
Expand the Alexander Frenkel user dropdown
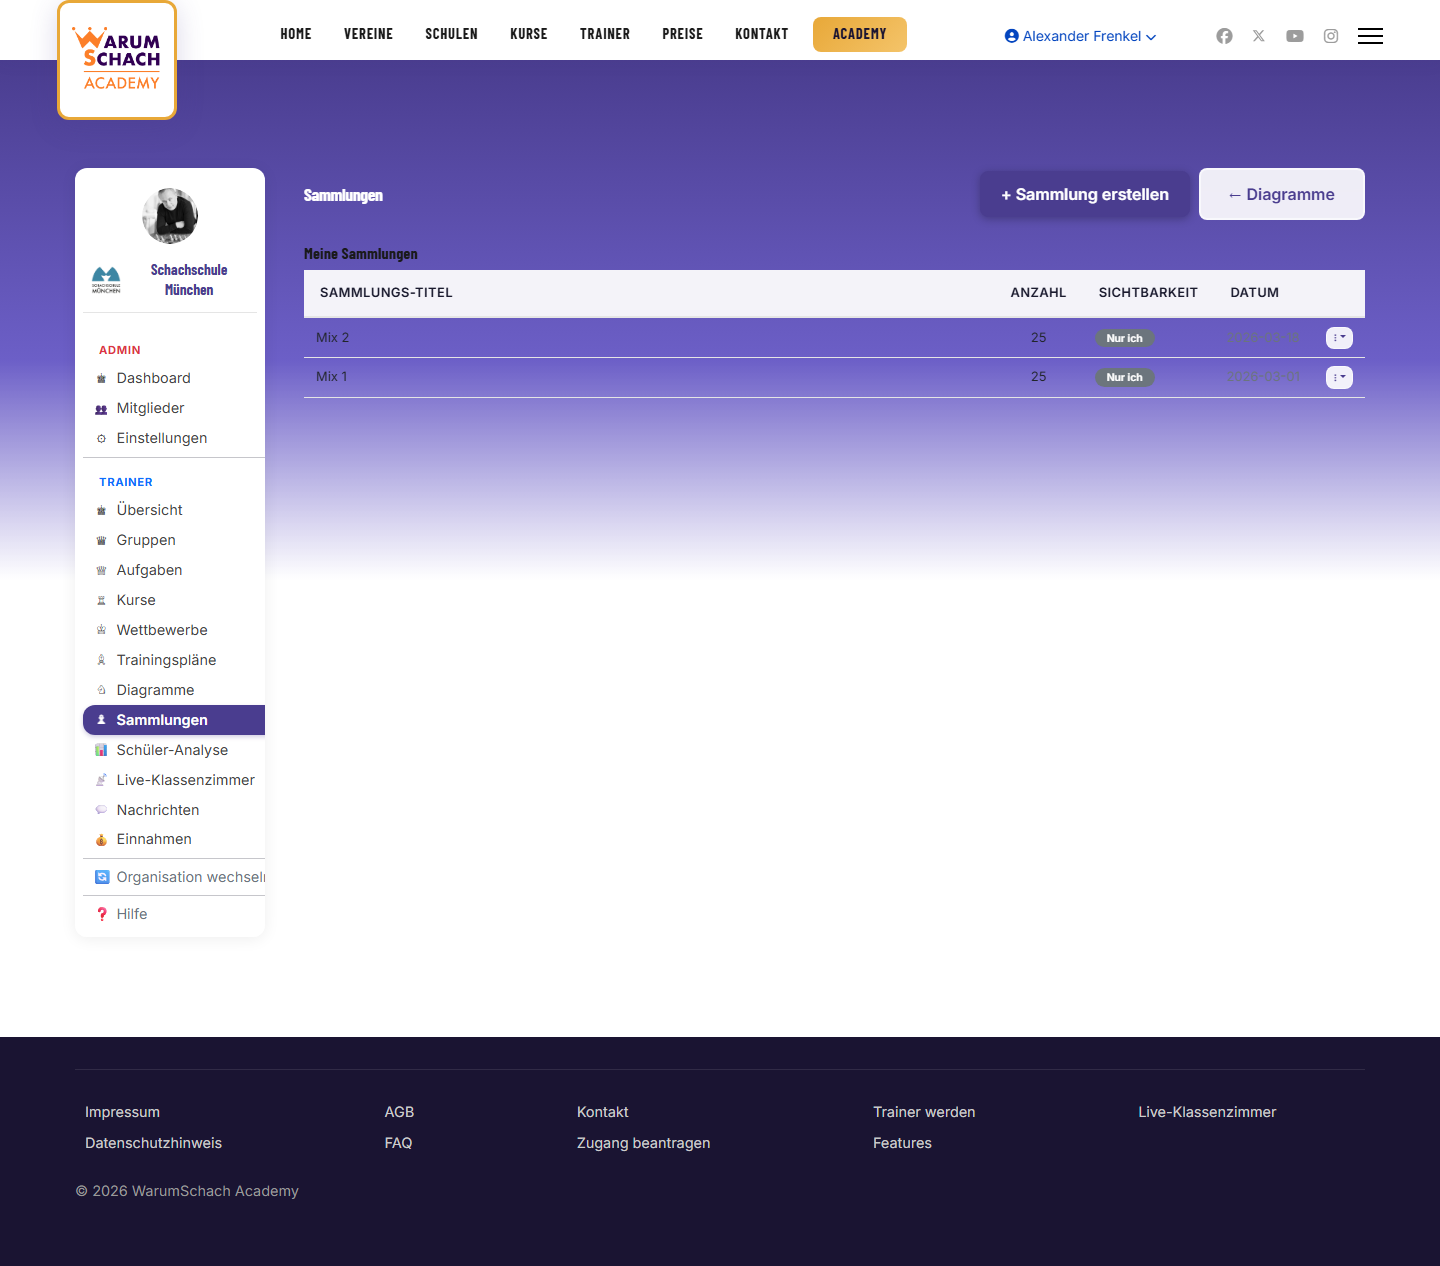(x=1081, y=36)
